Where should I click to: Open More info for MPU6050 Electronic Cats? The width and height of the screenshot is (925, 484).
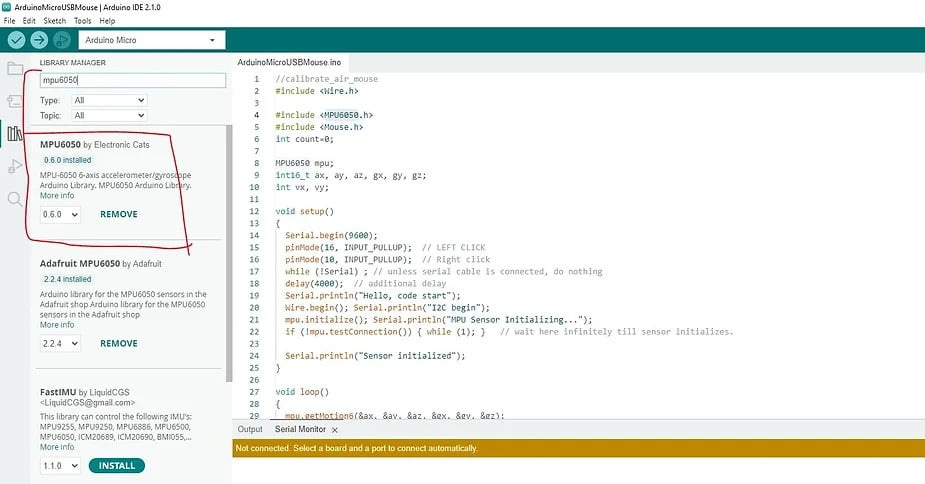pyautogui.click(x=57, y=195)
